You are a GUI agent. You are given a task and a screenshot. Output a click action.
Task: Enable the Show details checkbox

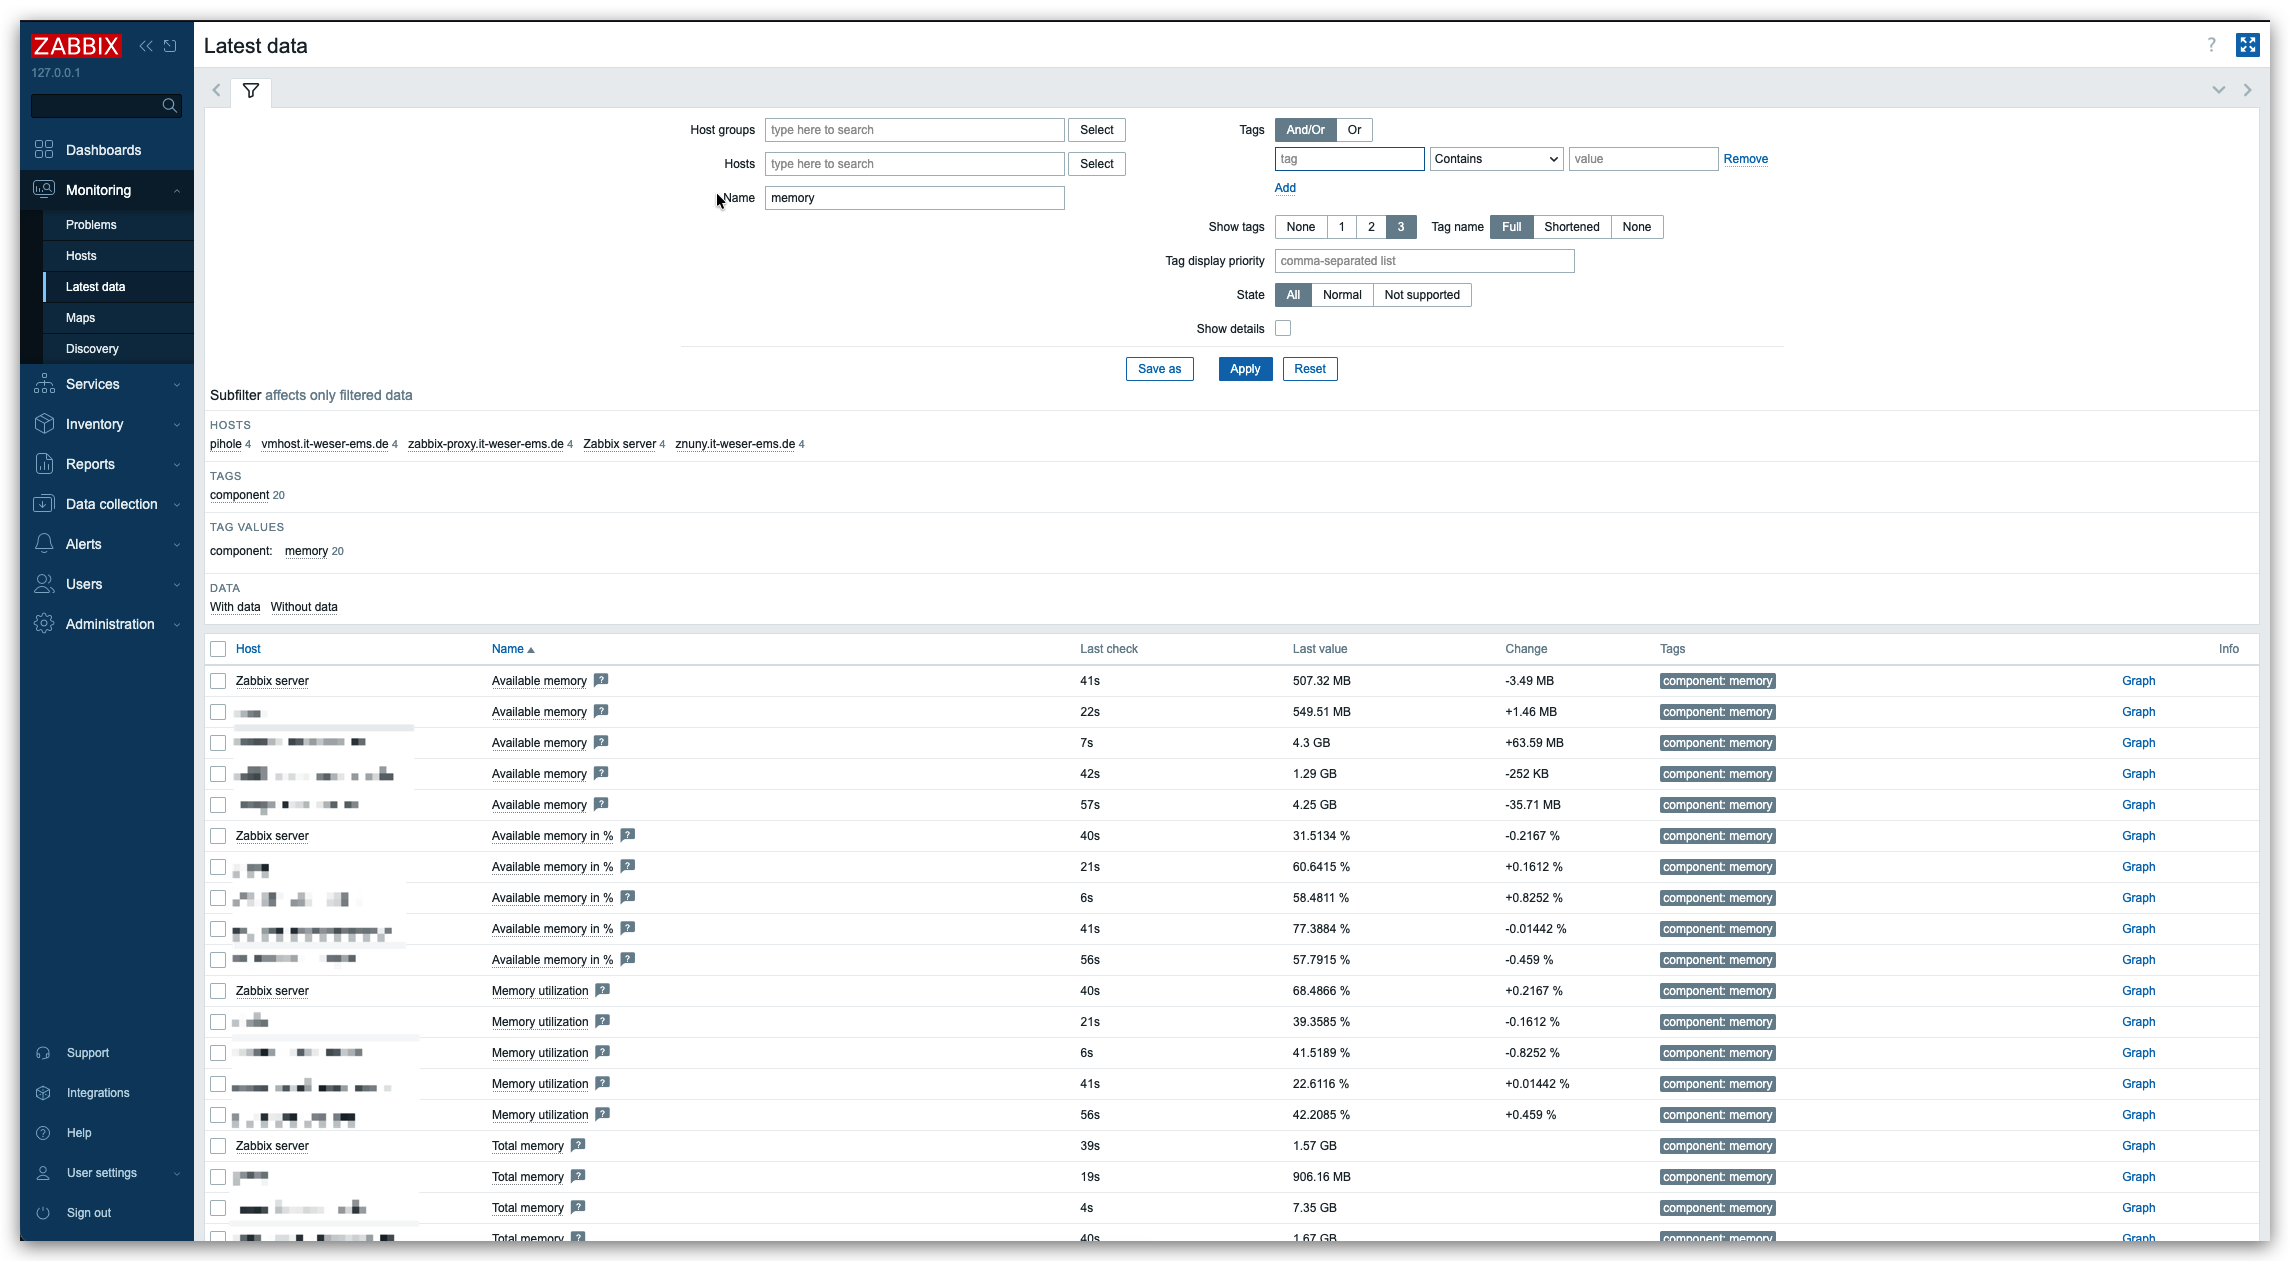tap(1283, 328)
